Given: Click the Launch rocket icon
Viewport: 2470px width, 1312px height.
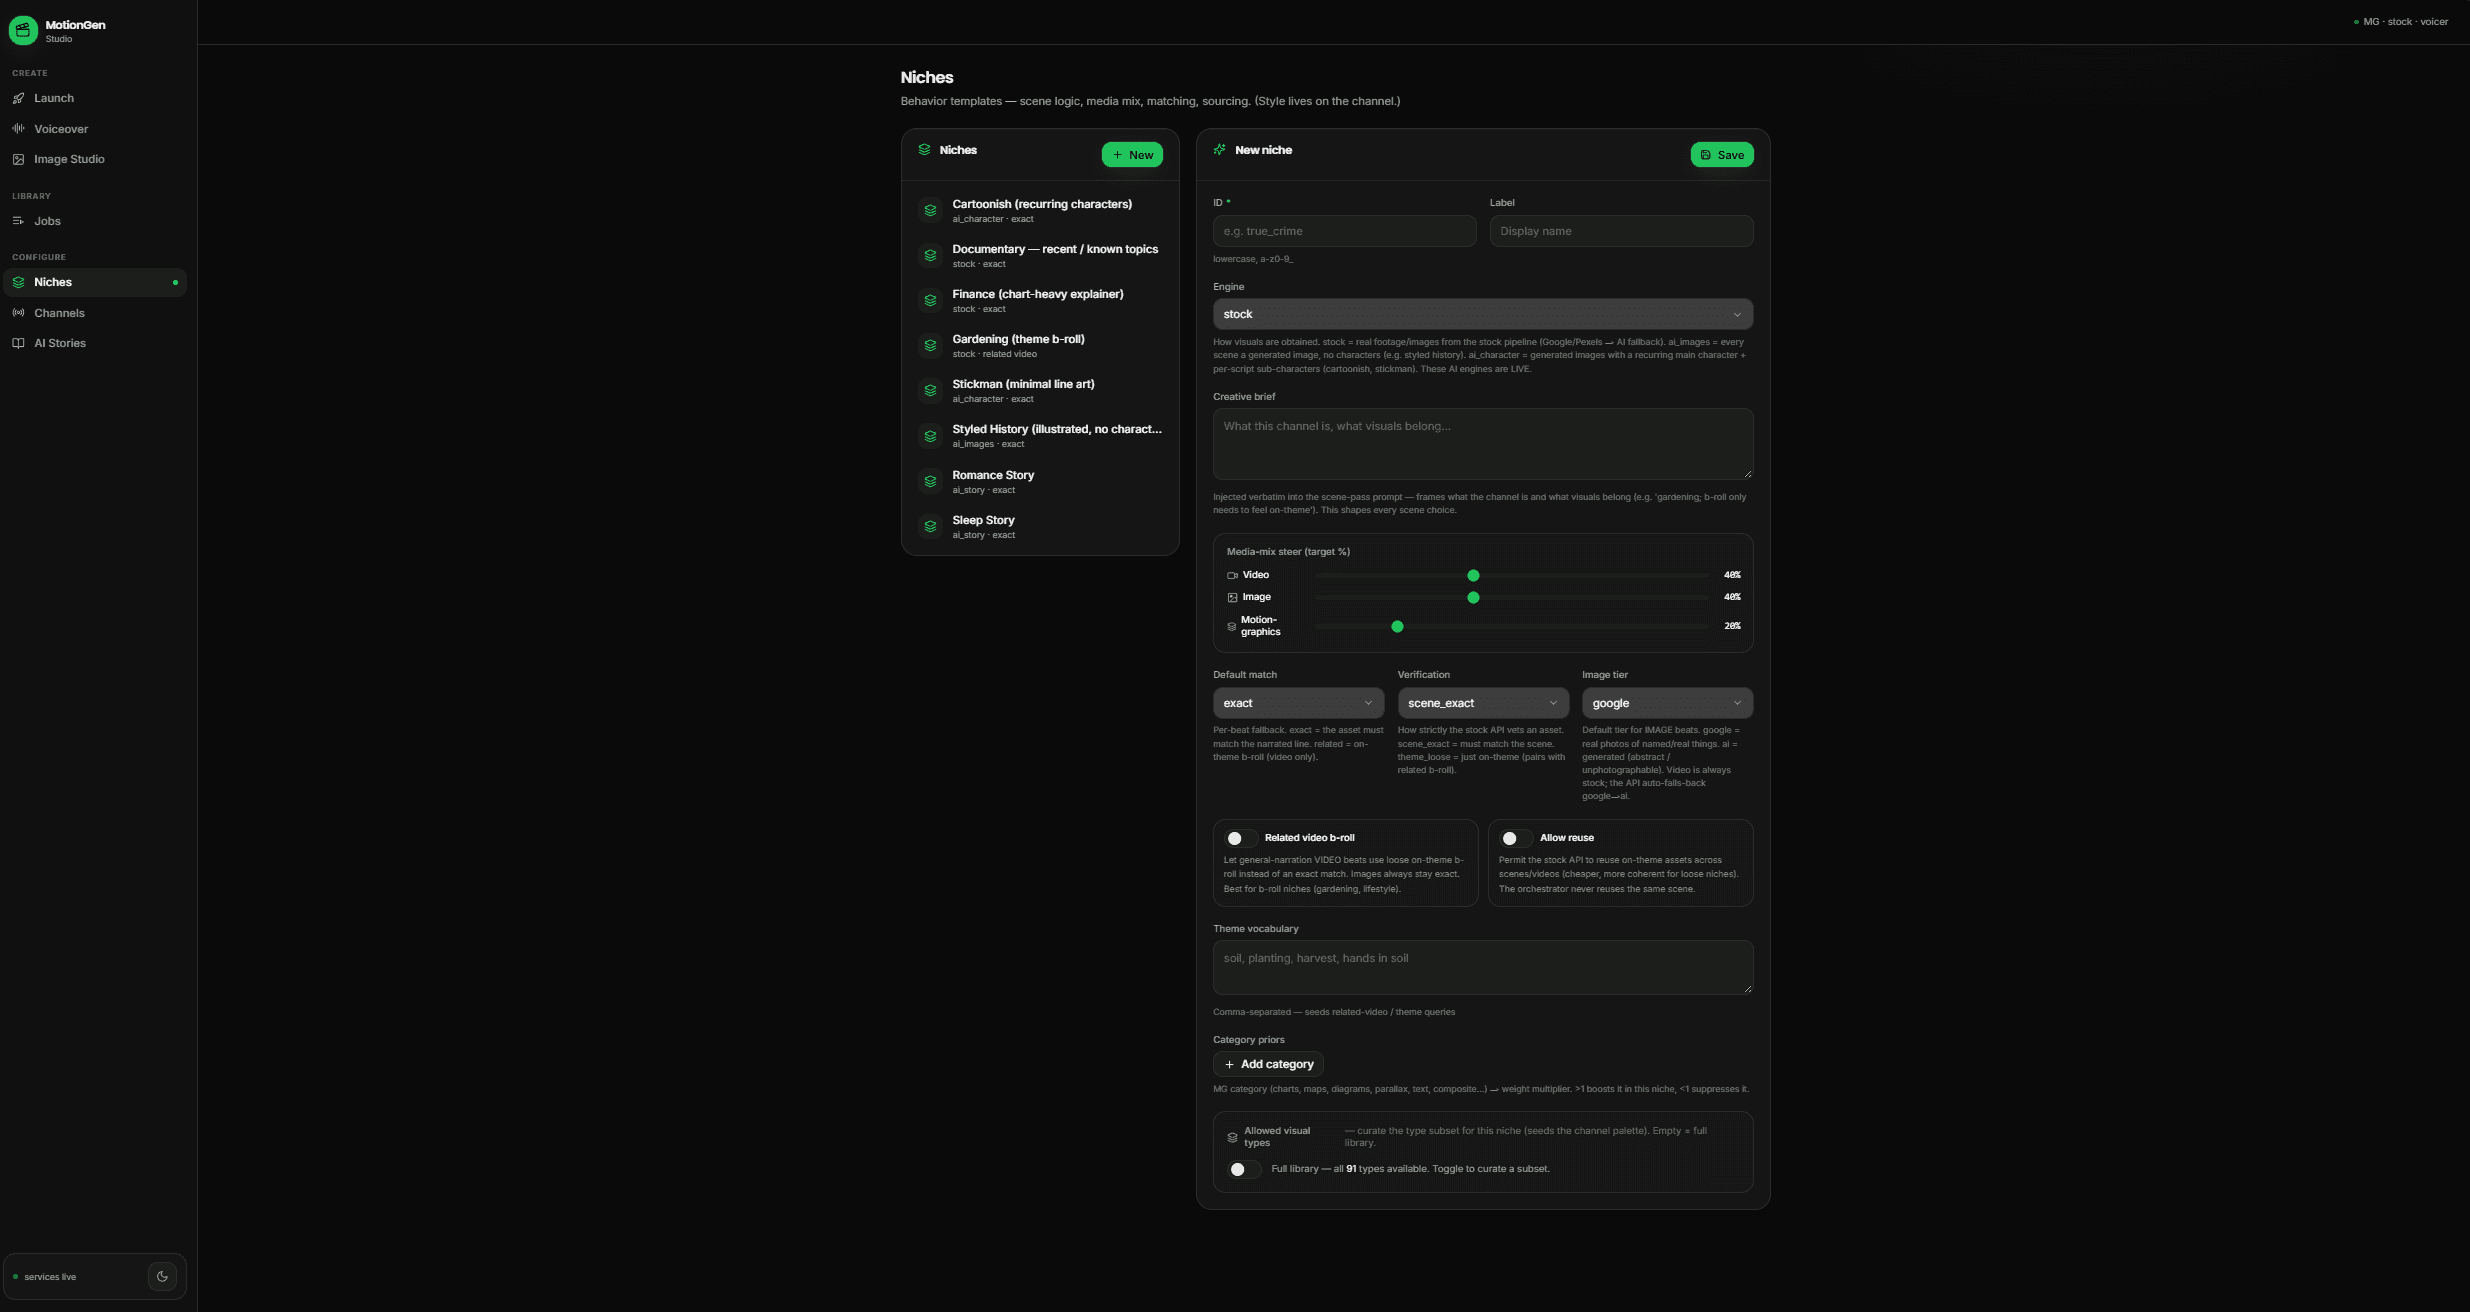Looking at the screenshot, I should tap(18, 98).
